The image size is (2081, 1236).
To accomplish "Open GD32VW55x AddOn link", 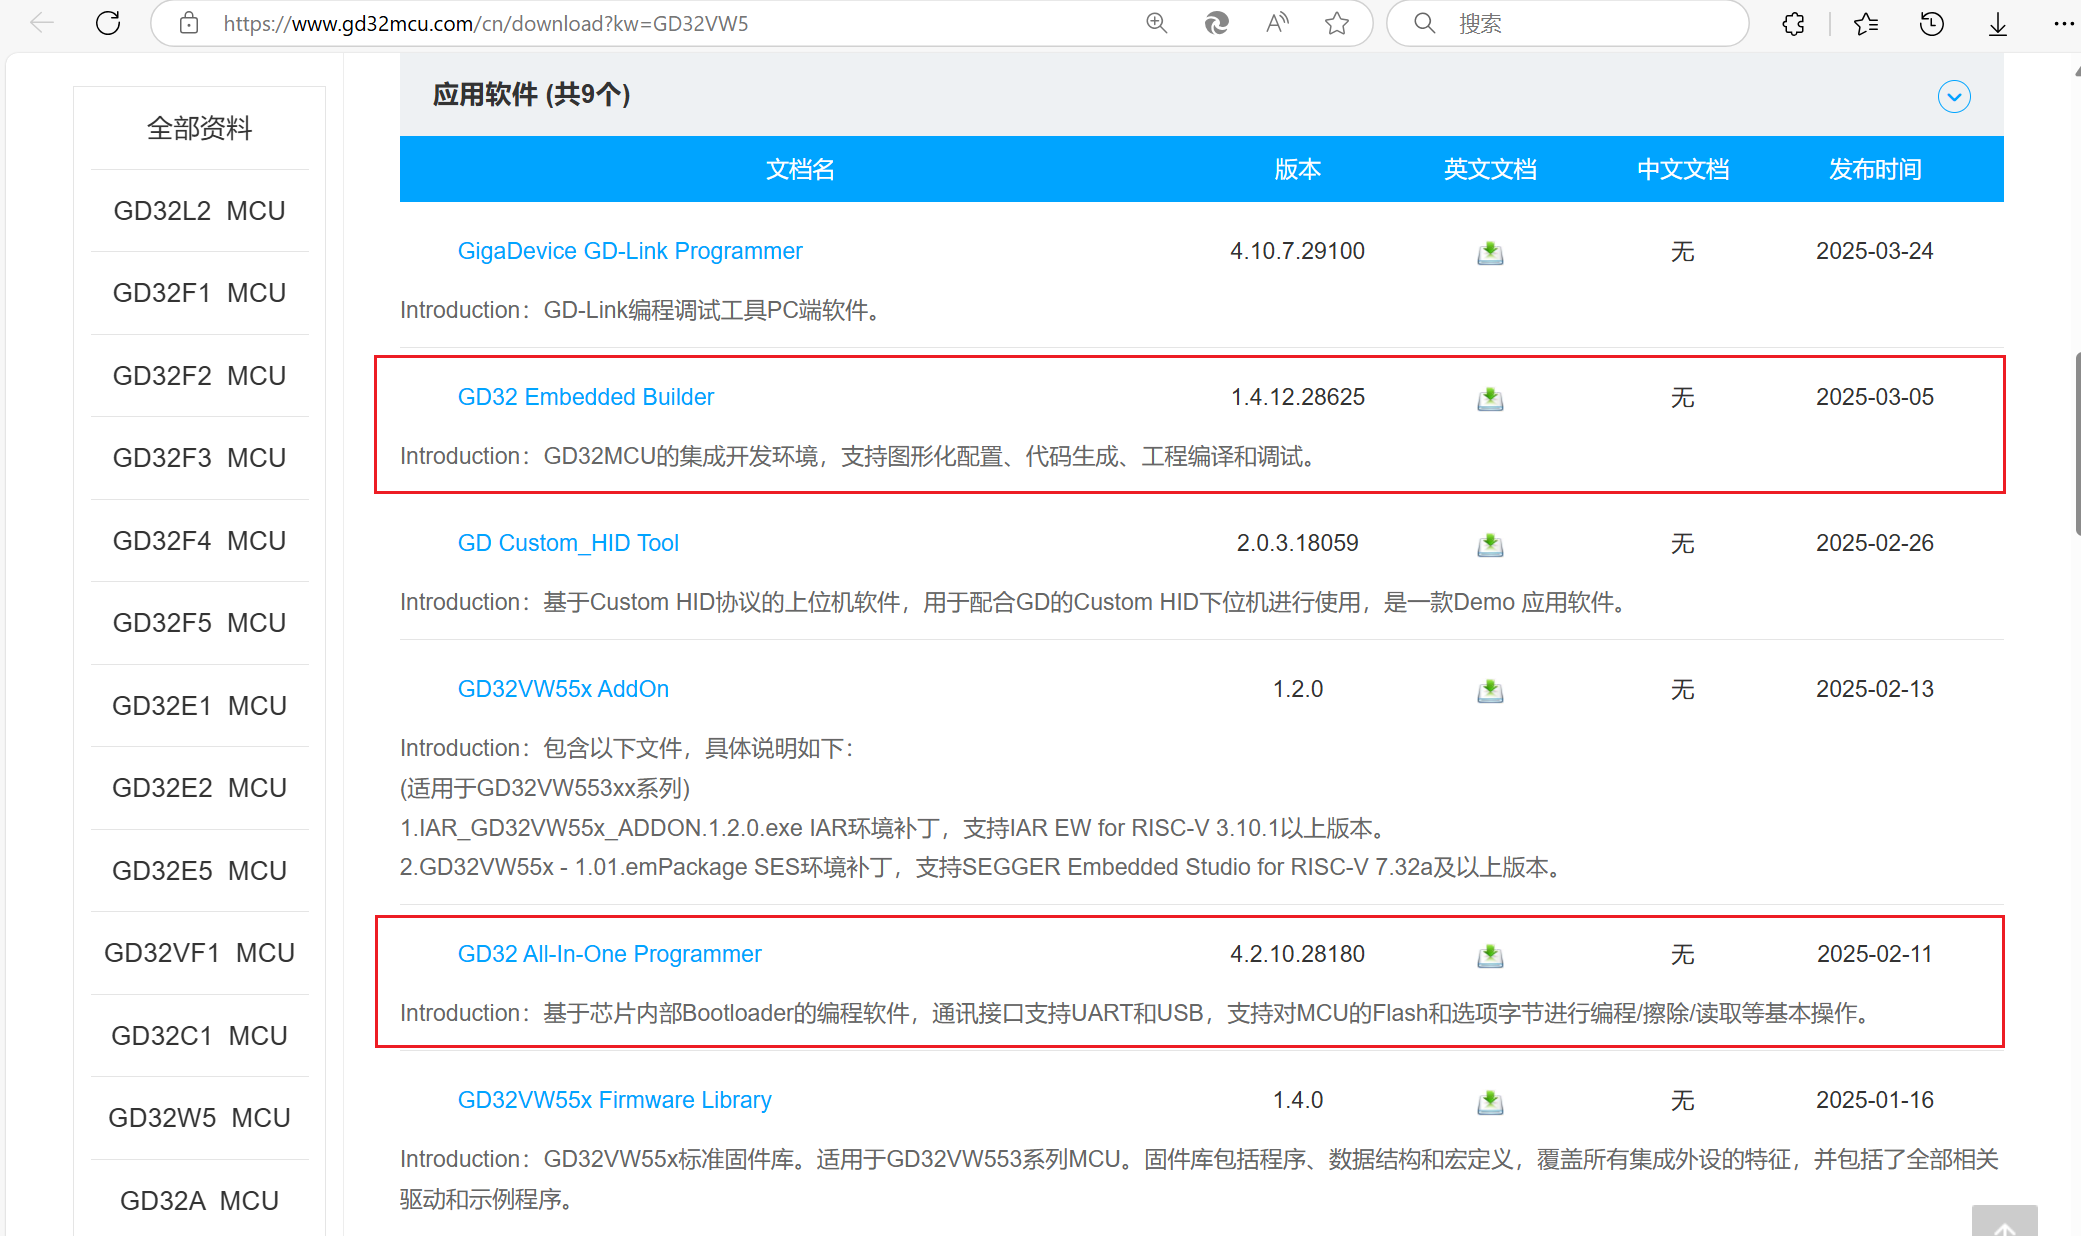I will click(x=563, y=689).
